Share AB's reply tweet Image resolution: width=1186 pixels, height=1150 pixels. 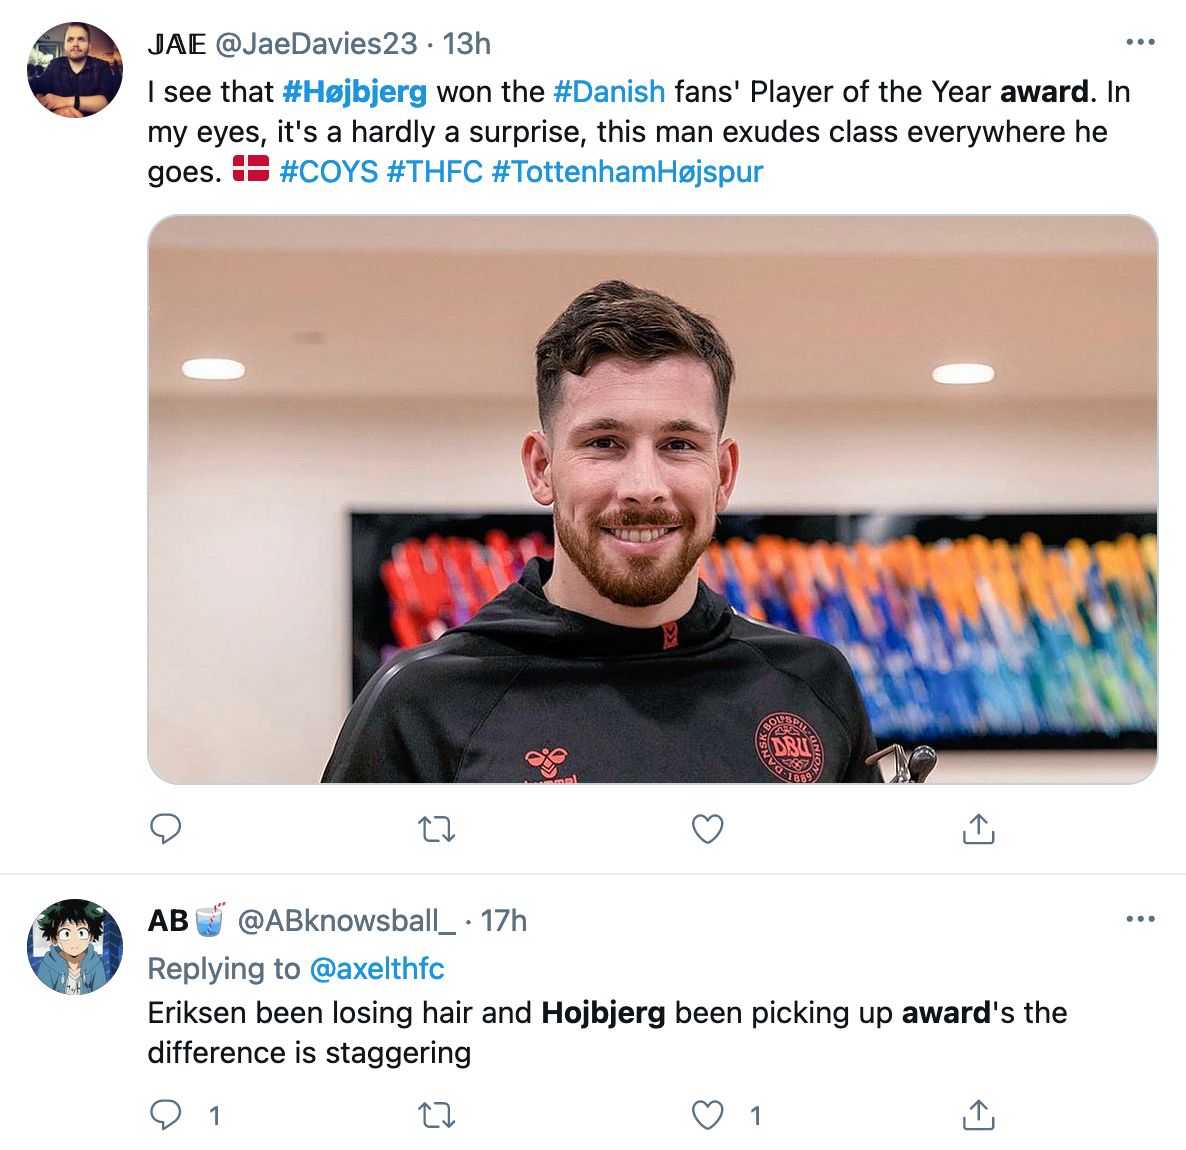978,1114
